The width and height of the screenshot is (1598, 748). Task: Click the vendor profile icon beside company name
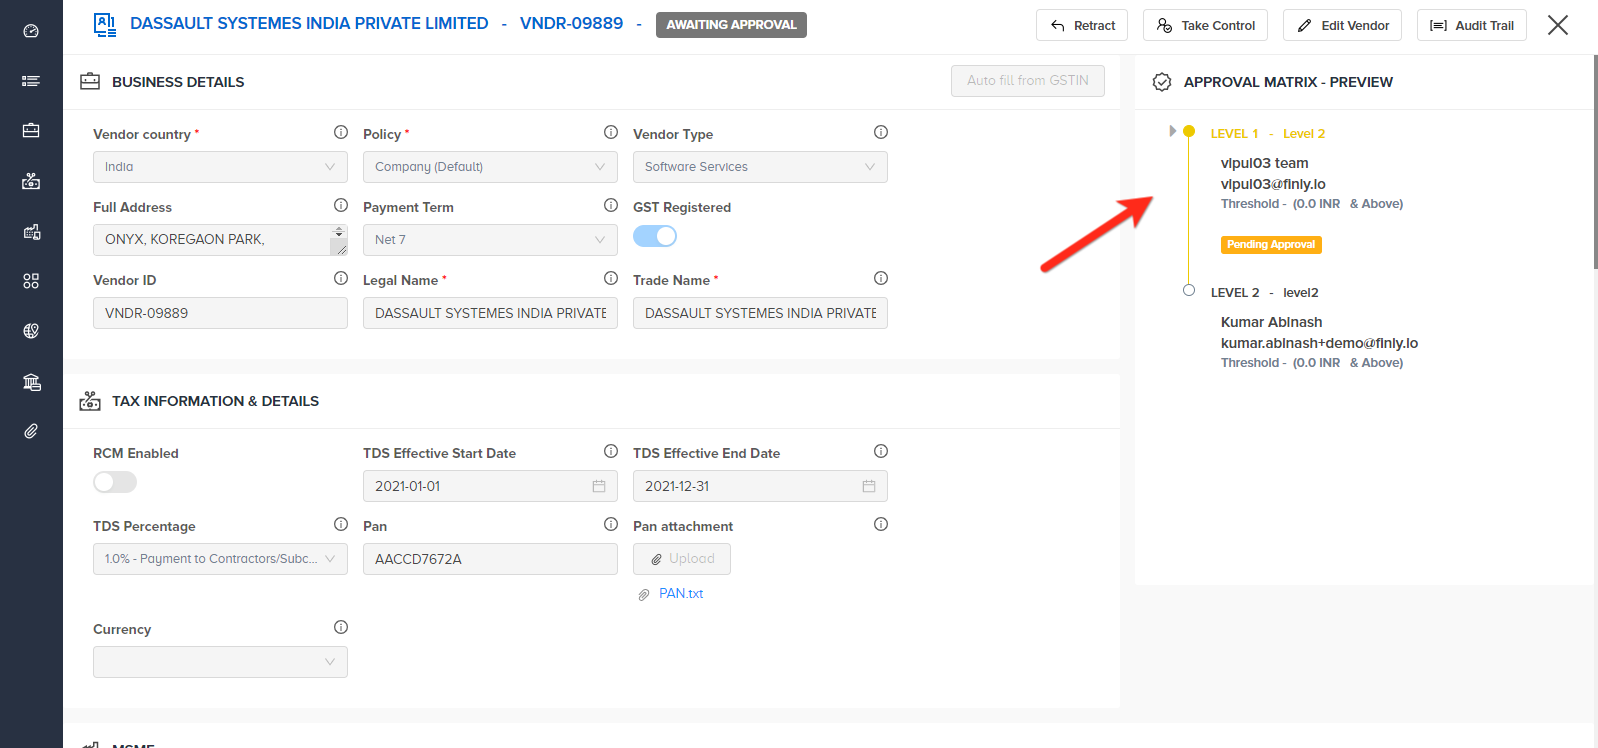tap(104, 25)
